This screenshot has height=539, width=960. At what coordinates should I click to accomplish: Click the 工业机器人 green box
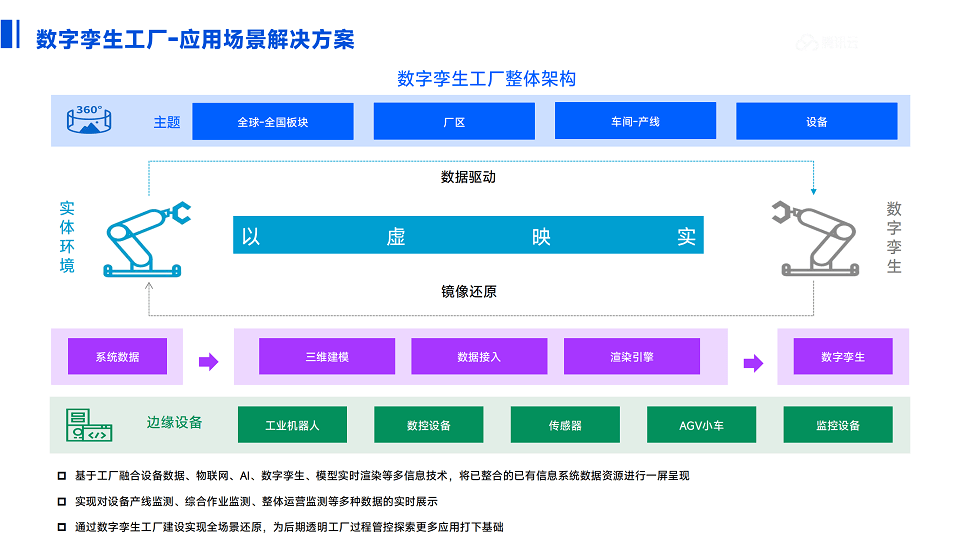click(x=293, y=424)
